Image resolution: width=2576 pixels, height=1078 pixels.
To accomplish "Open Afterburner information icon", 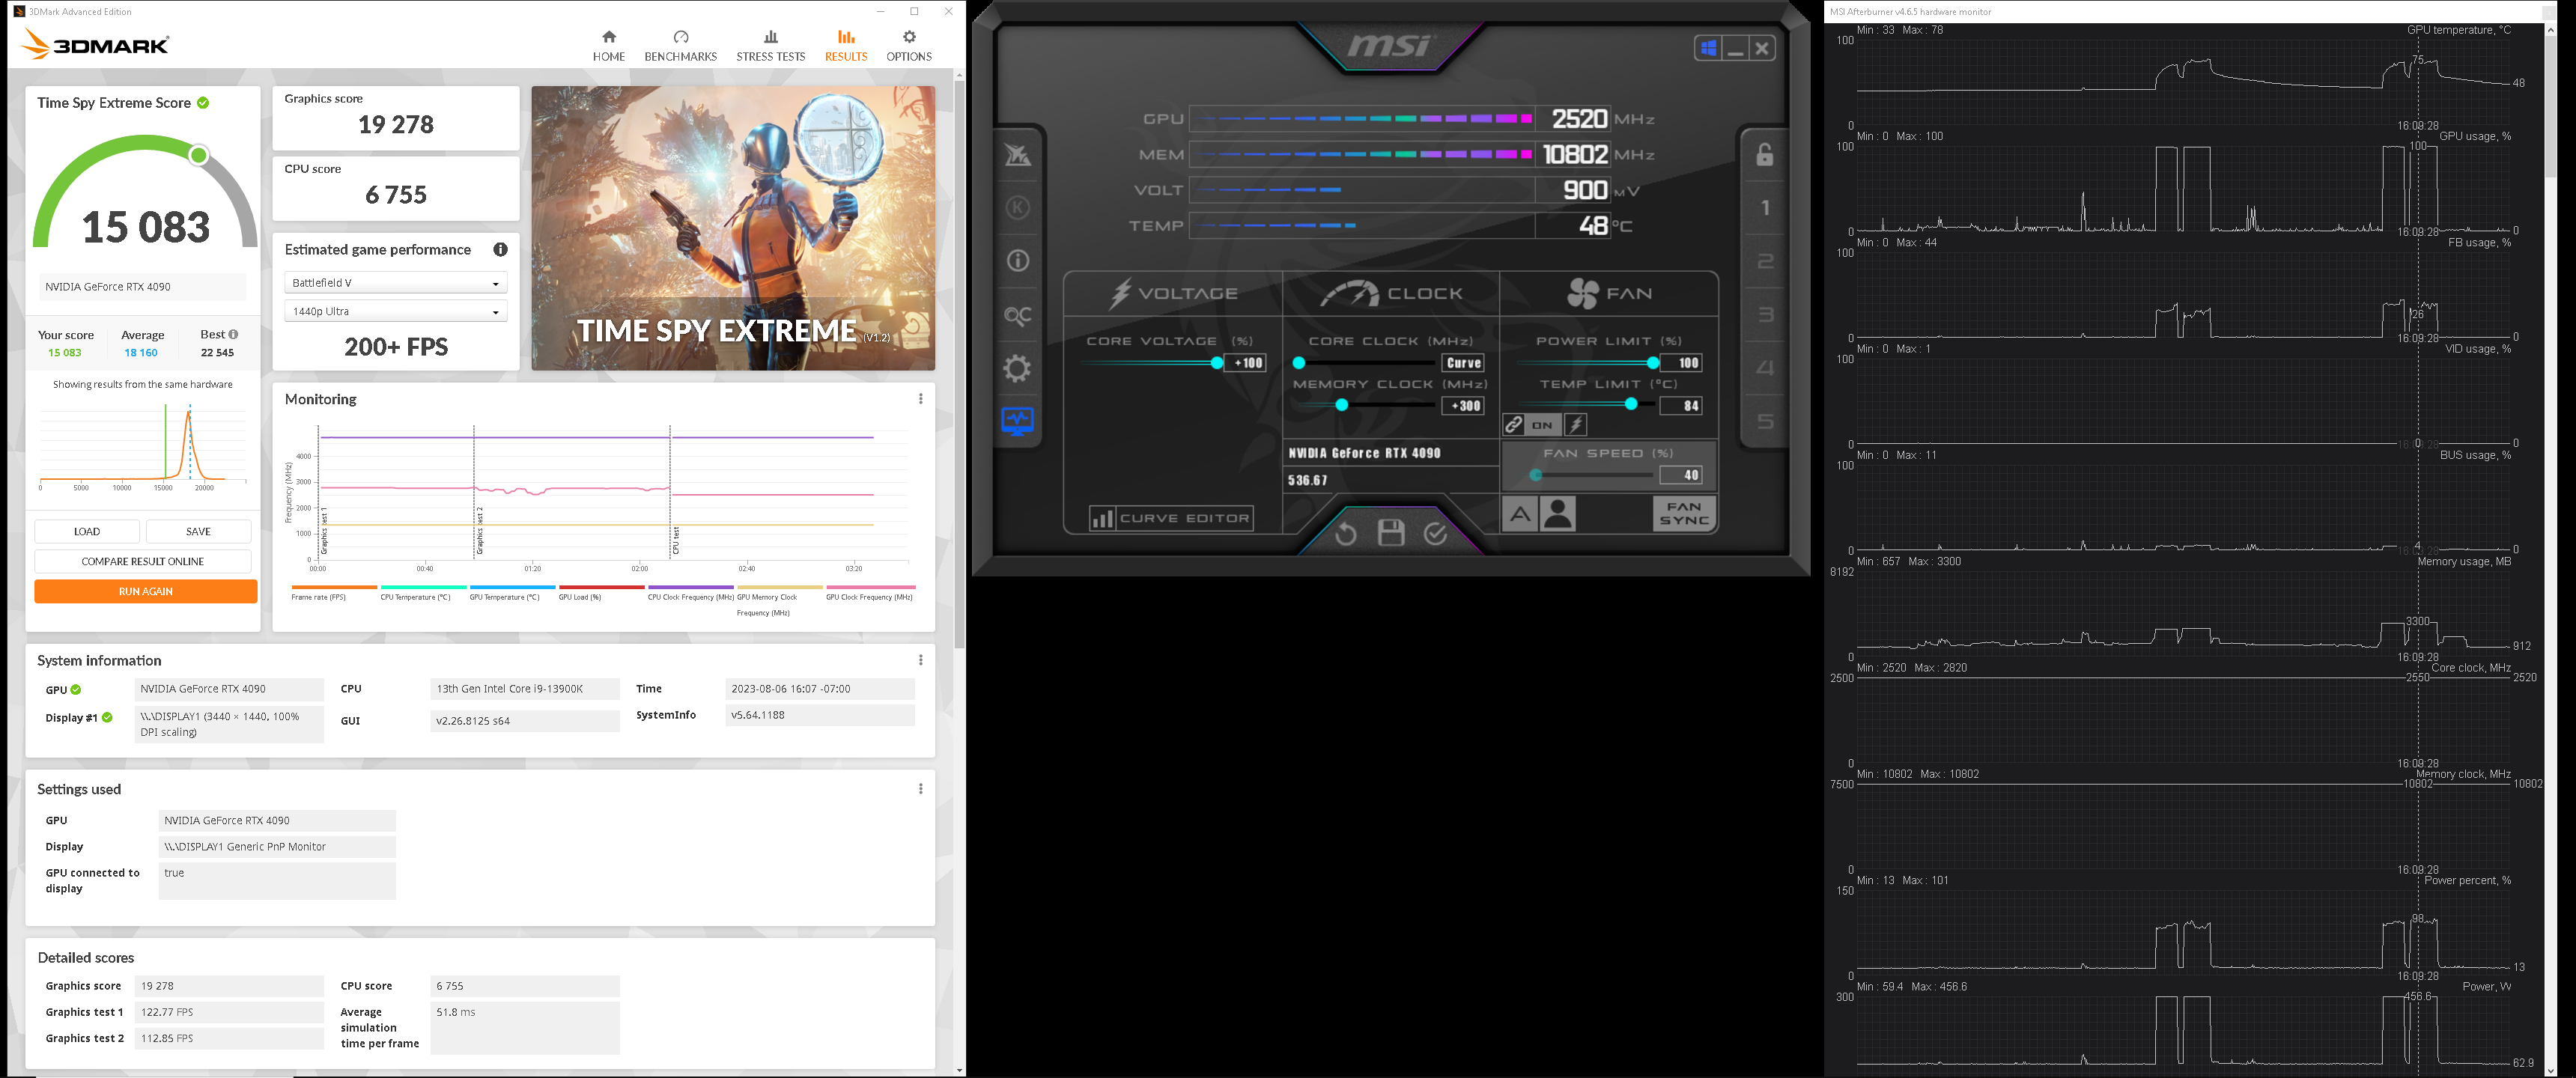I will (1017, 261).
